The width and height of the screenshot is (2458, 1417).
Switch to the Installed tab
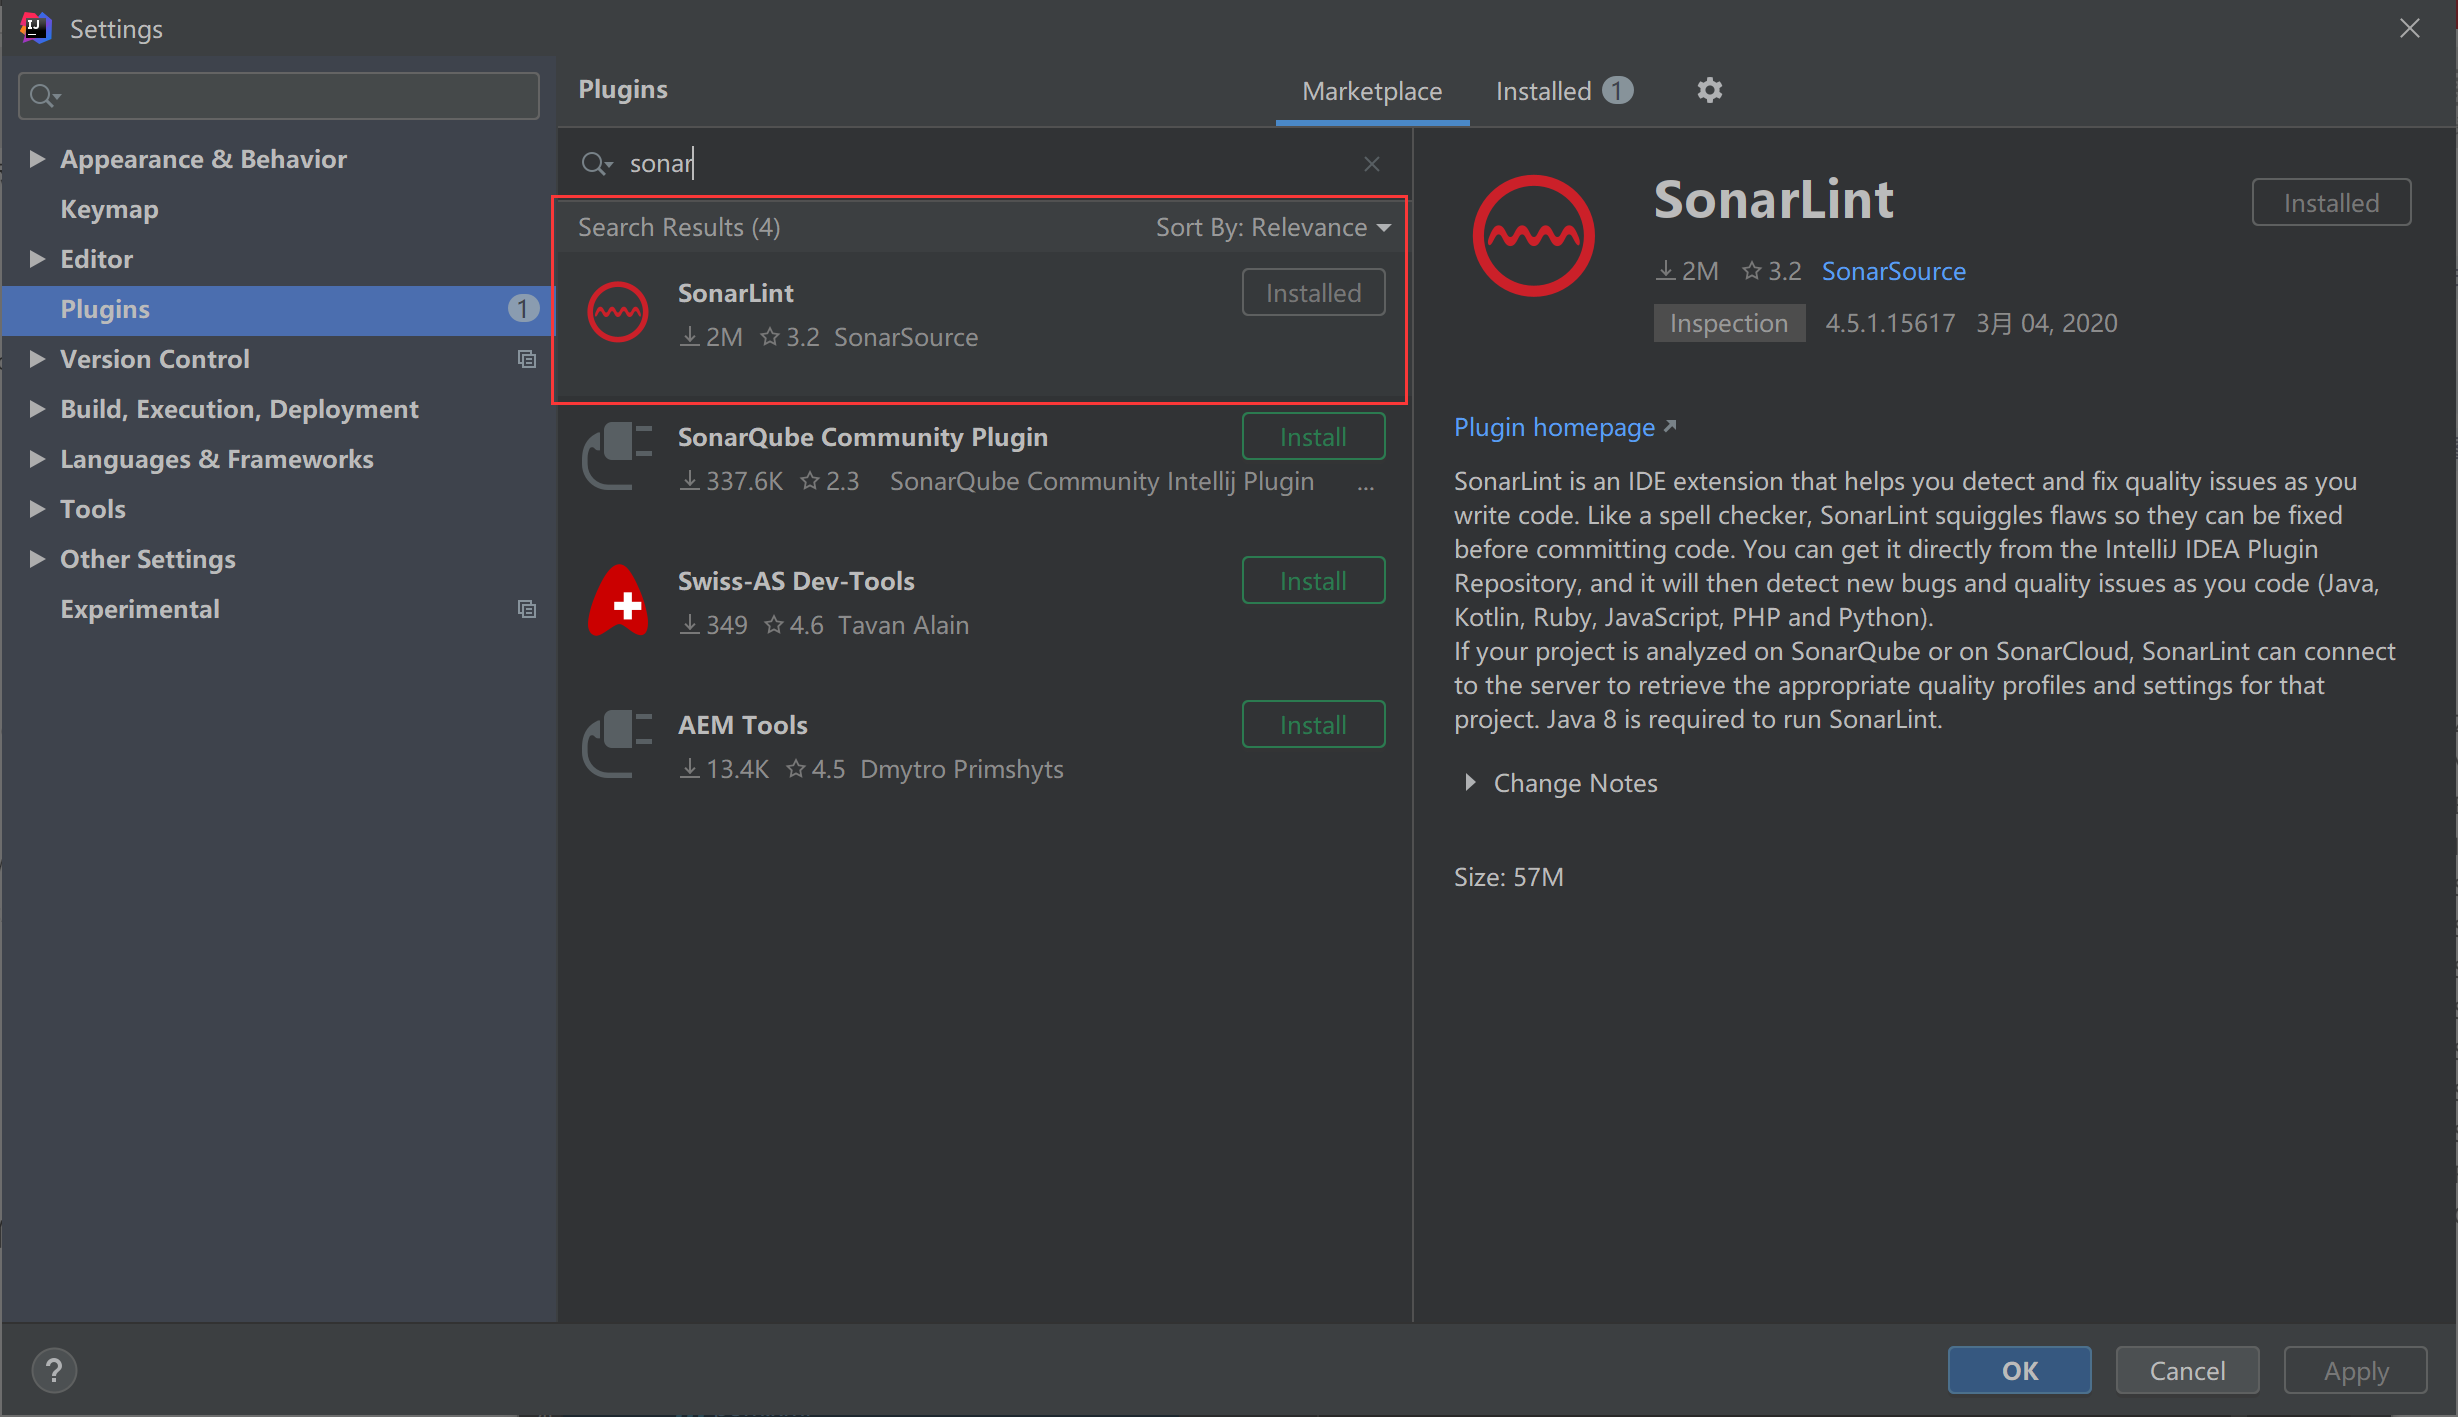pos(1543,90)
